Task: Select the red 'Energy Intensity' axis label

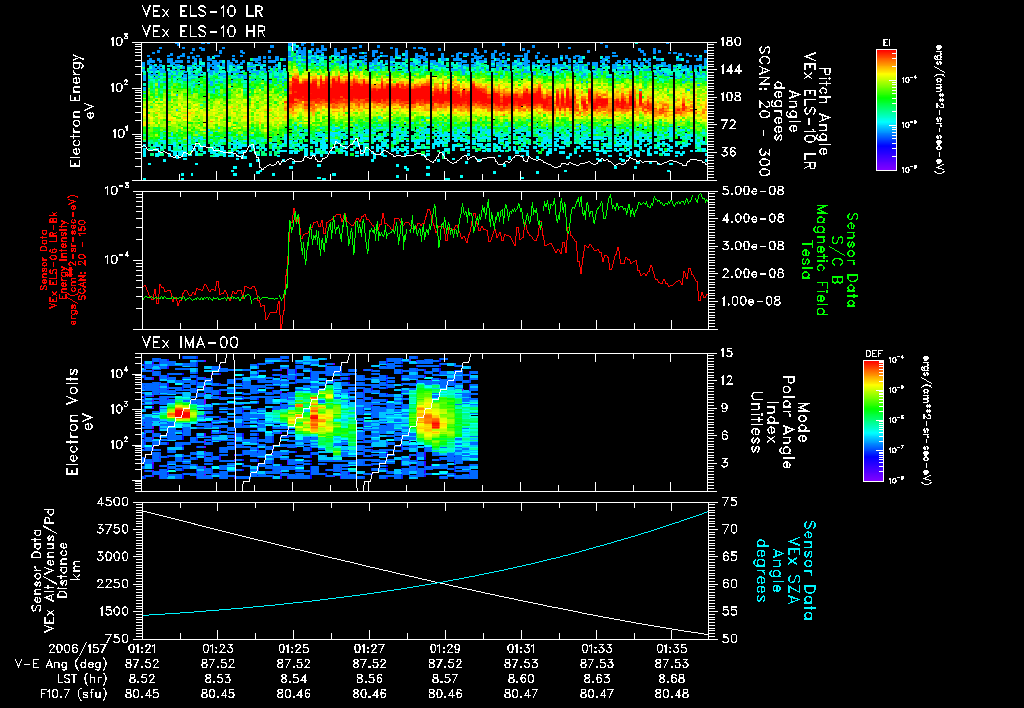Action: click(x=63, y=261)
